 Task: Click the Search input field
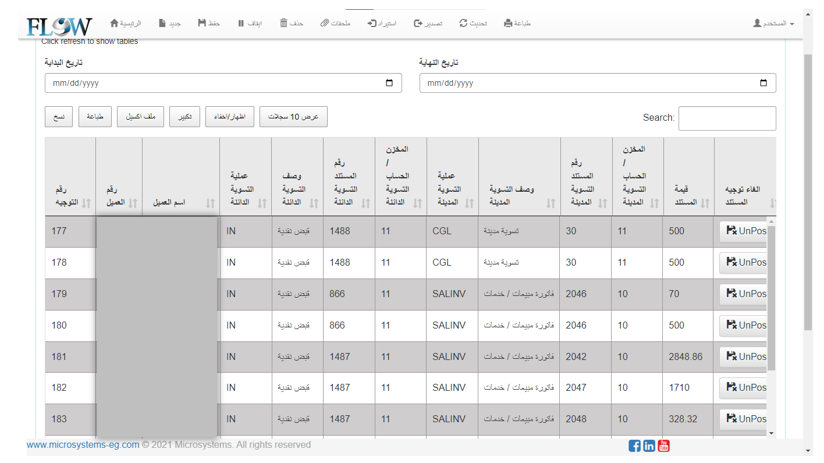coord(726,118)
